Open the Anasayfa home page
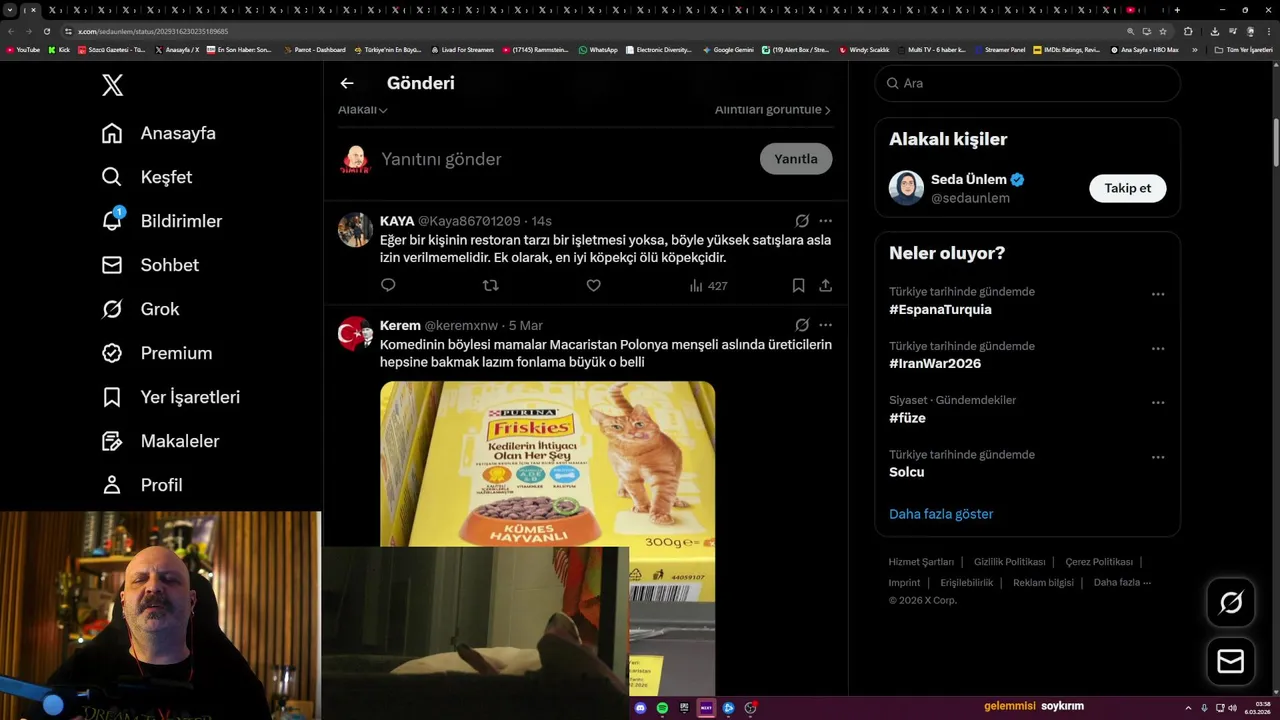 [x=159, y=133]
